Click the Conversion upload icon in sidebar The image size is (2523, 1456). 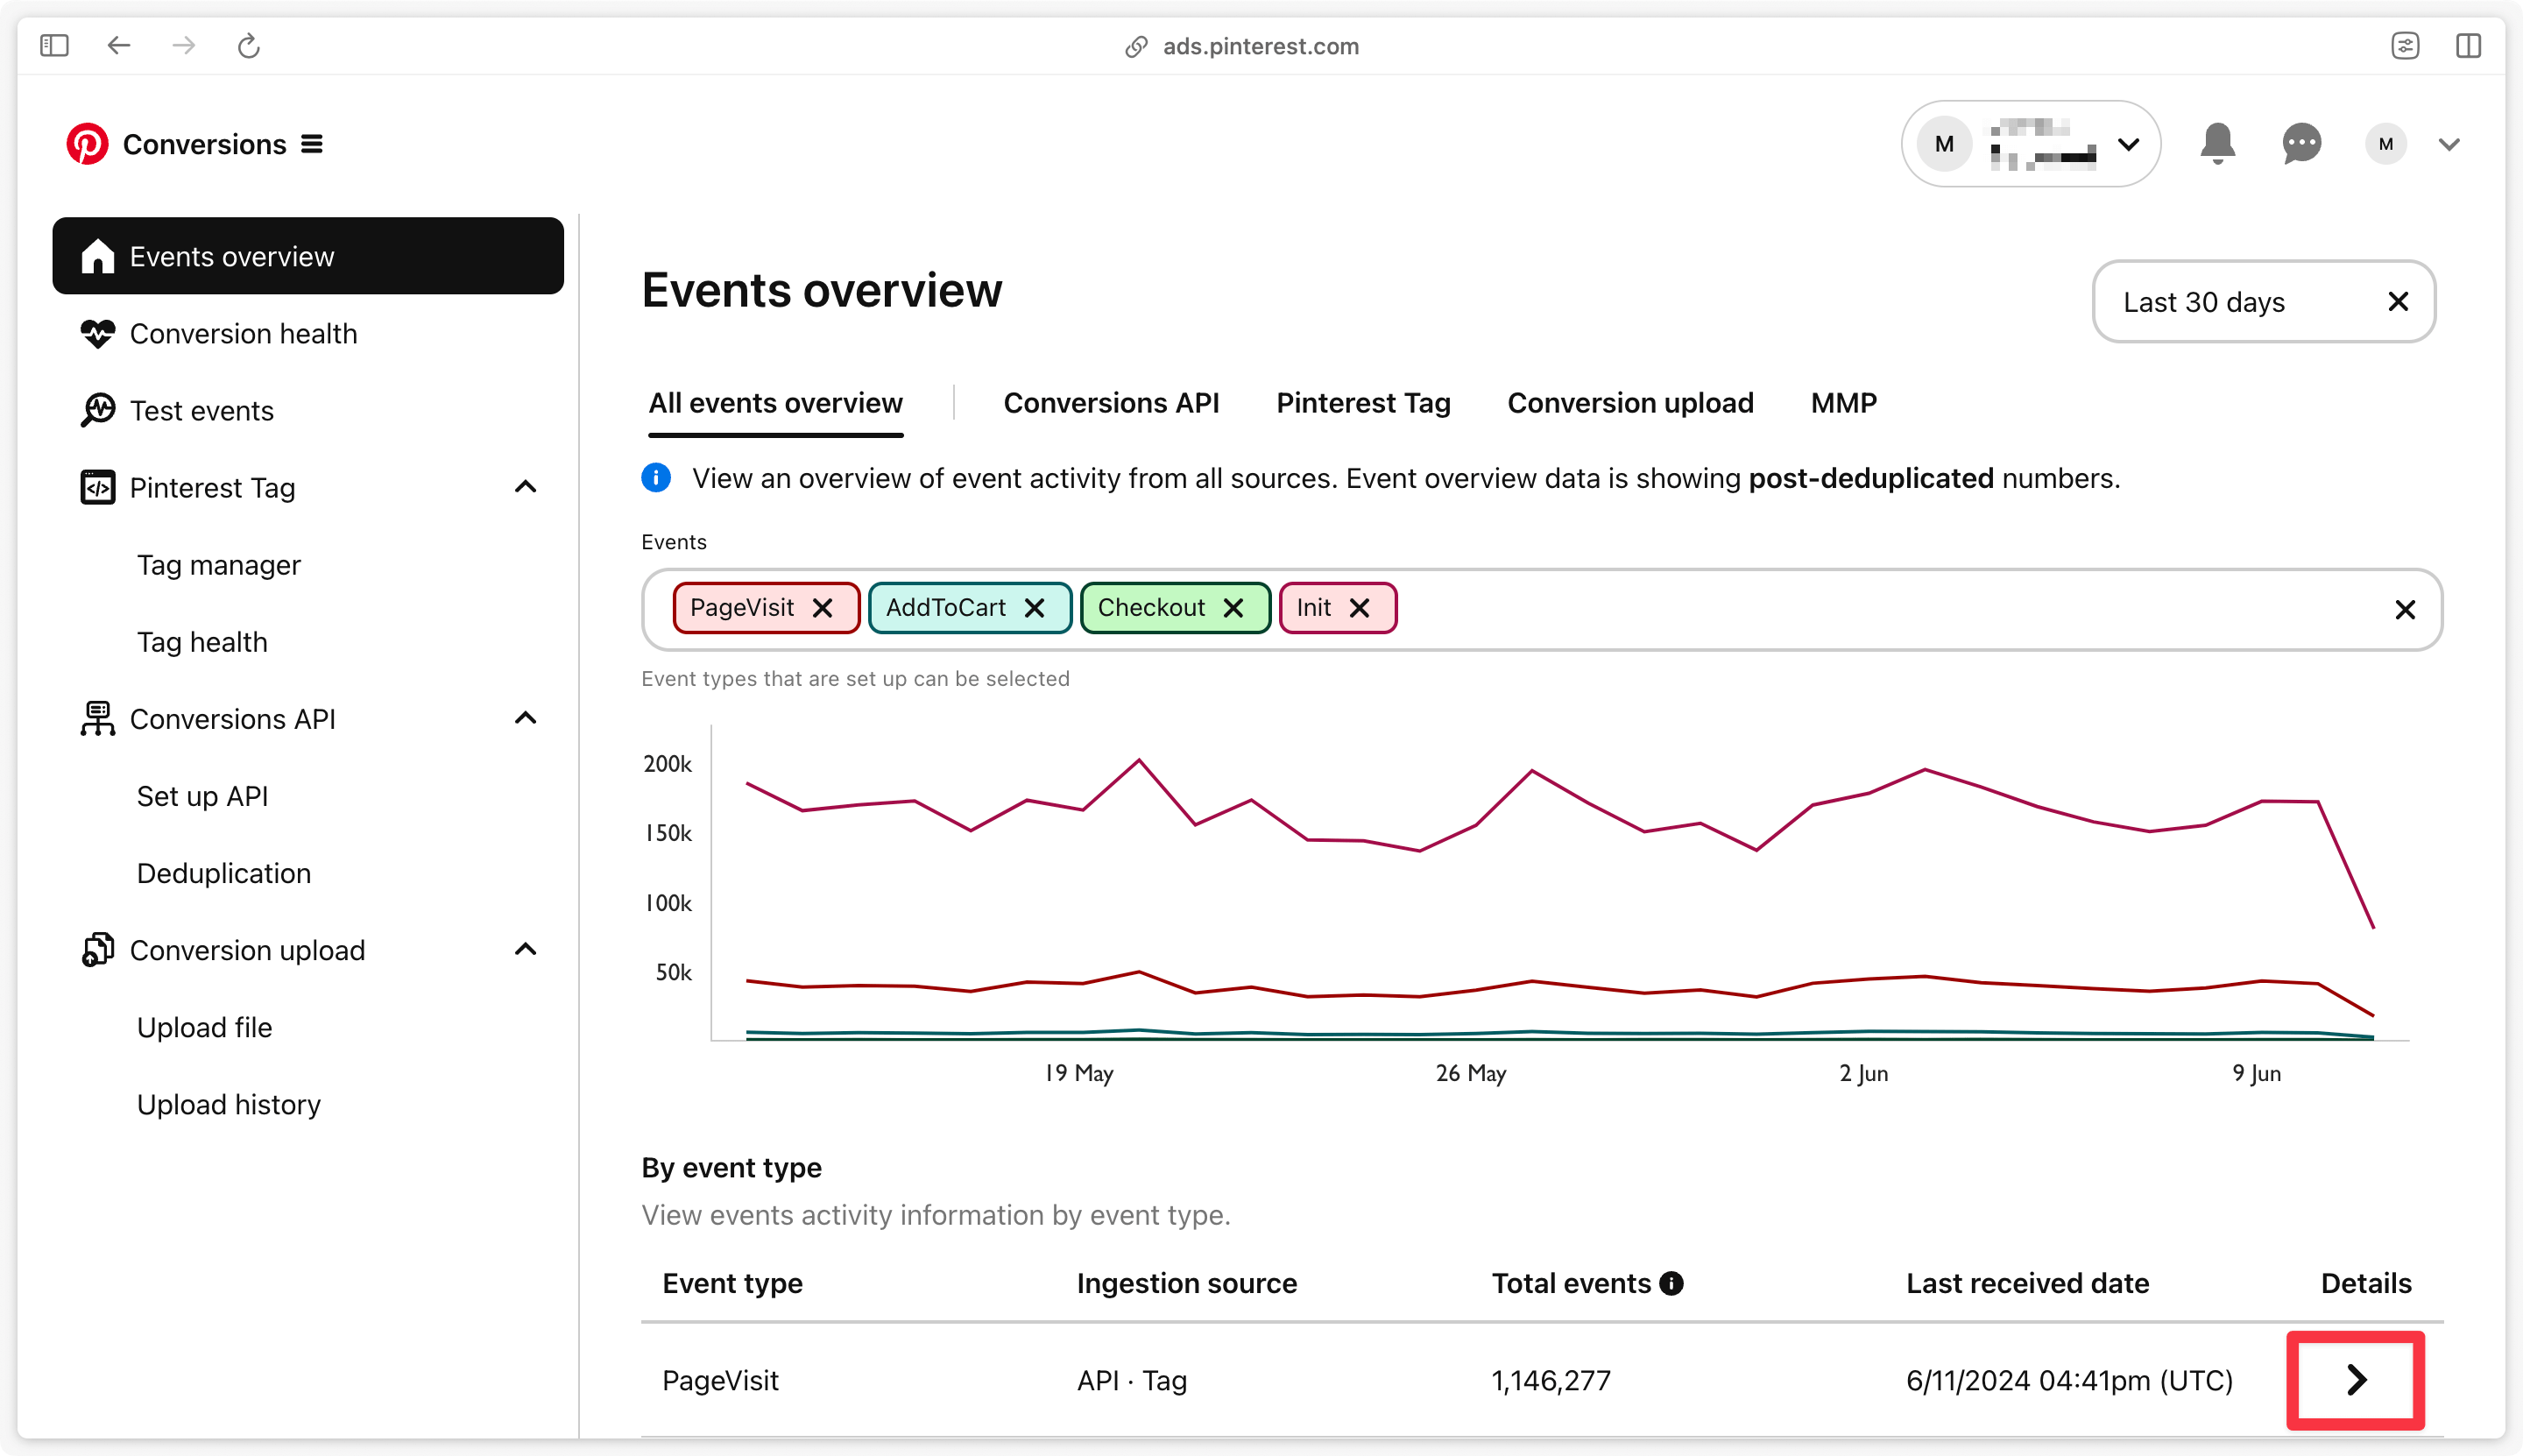(x=97, y=950)
